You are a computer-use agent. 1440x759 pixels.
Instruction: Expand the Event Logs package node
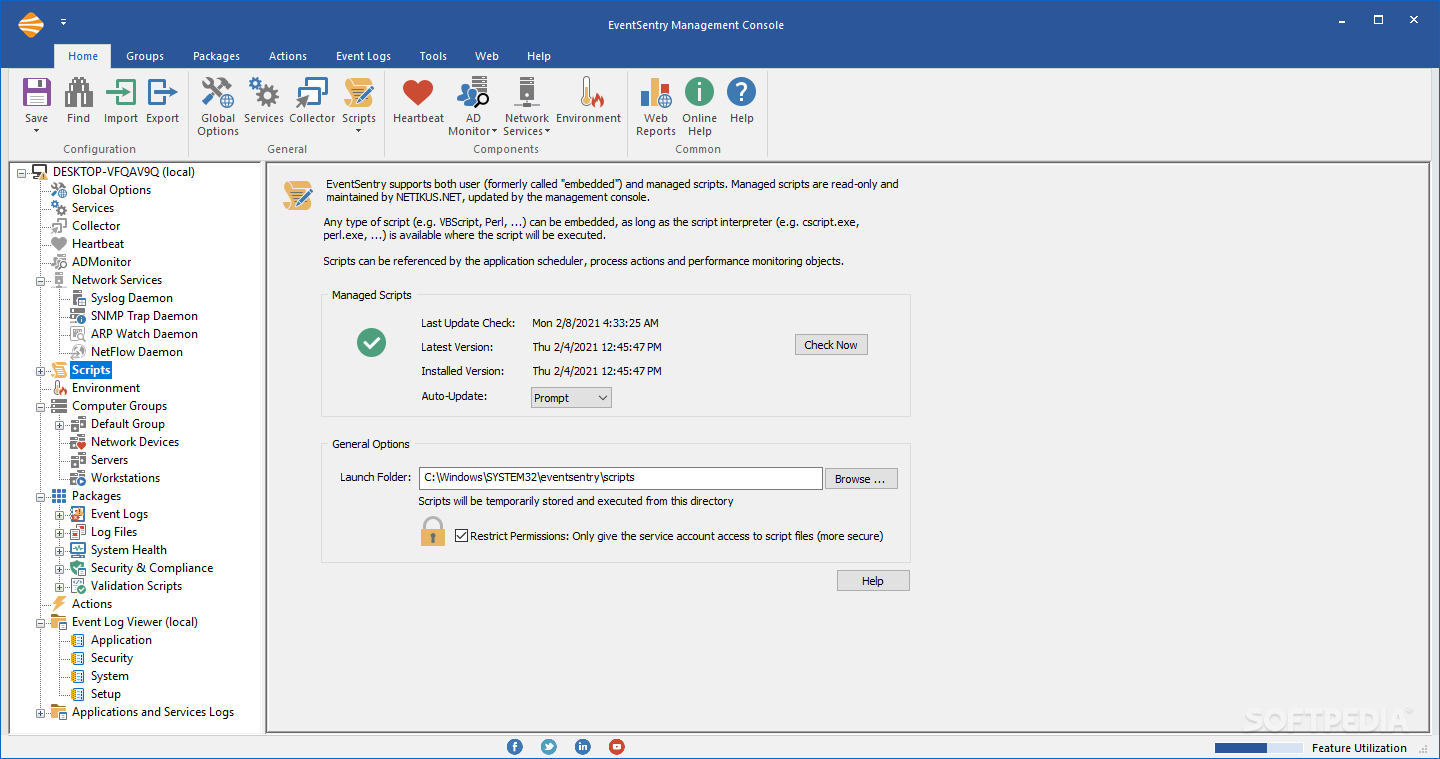60,515
